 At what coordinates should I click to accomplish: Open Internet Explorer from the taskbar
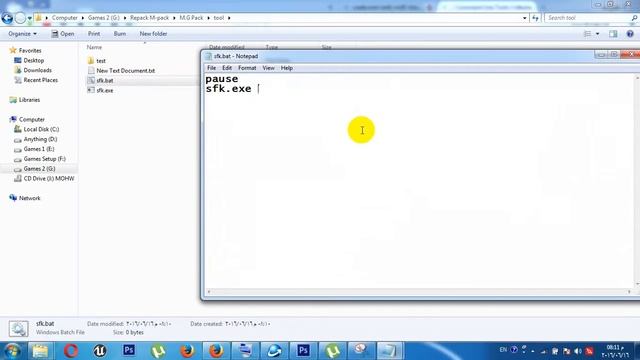tap(274, 351)
